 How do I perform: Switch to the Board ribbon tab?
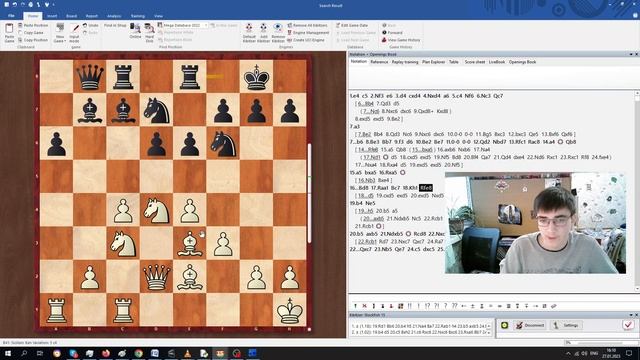(x=71, y=16)
